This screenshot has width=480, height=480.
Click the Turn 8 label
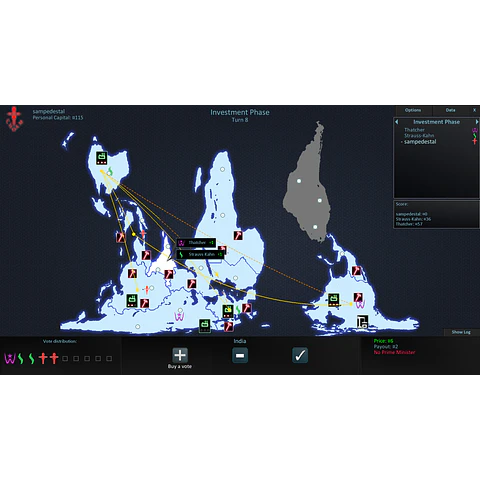point(240,120)
